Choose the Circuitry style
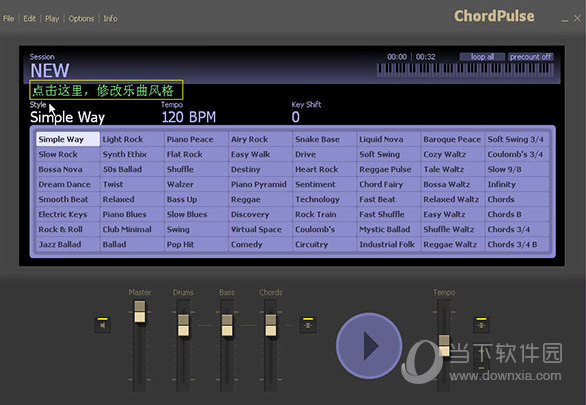 (325, 244)
